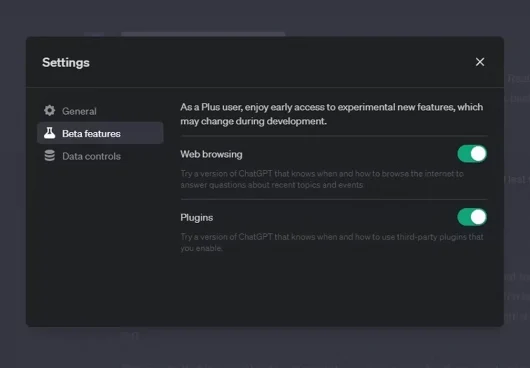Click the Web browsing description text
This screenshot has height=368, width=530.
coord(322,179)
